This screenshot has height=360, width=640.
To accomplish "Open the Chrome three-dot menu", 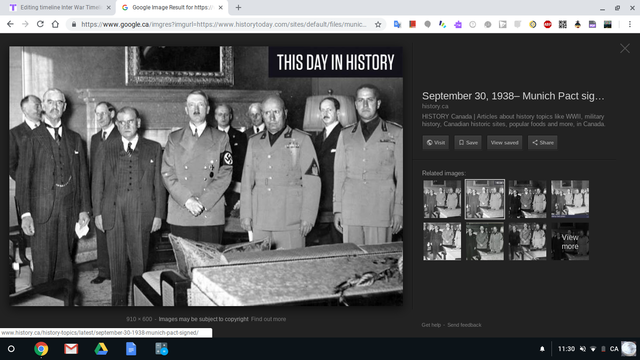I will click(x=629, y=24).
